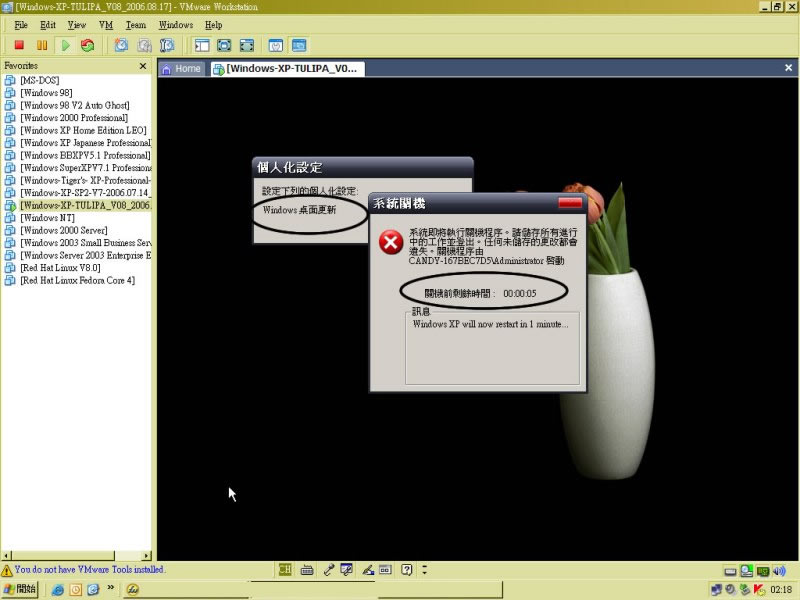Click the language bar help question-mark icon
Viewport: 800px width, 600px height.
(x=406, y=569)
